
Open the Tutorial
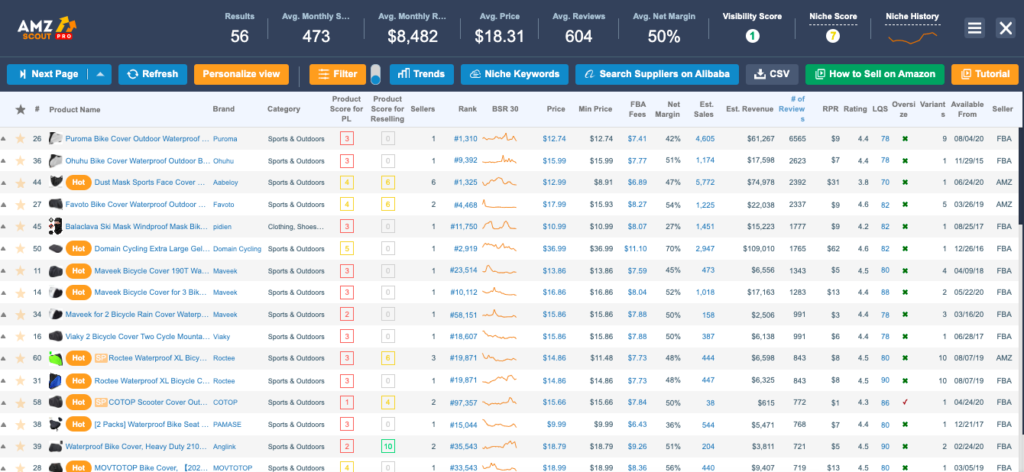click(x=985, y=74)
